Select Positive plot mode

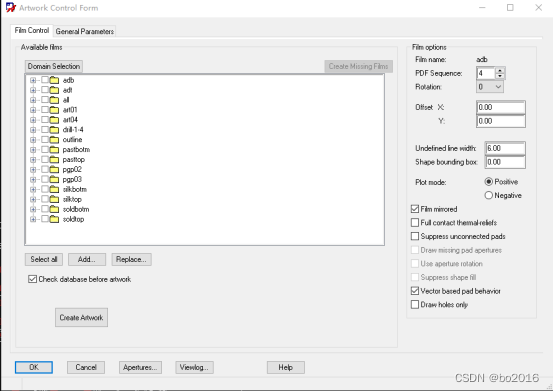coord(489,182)
